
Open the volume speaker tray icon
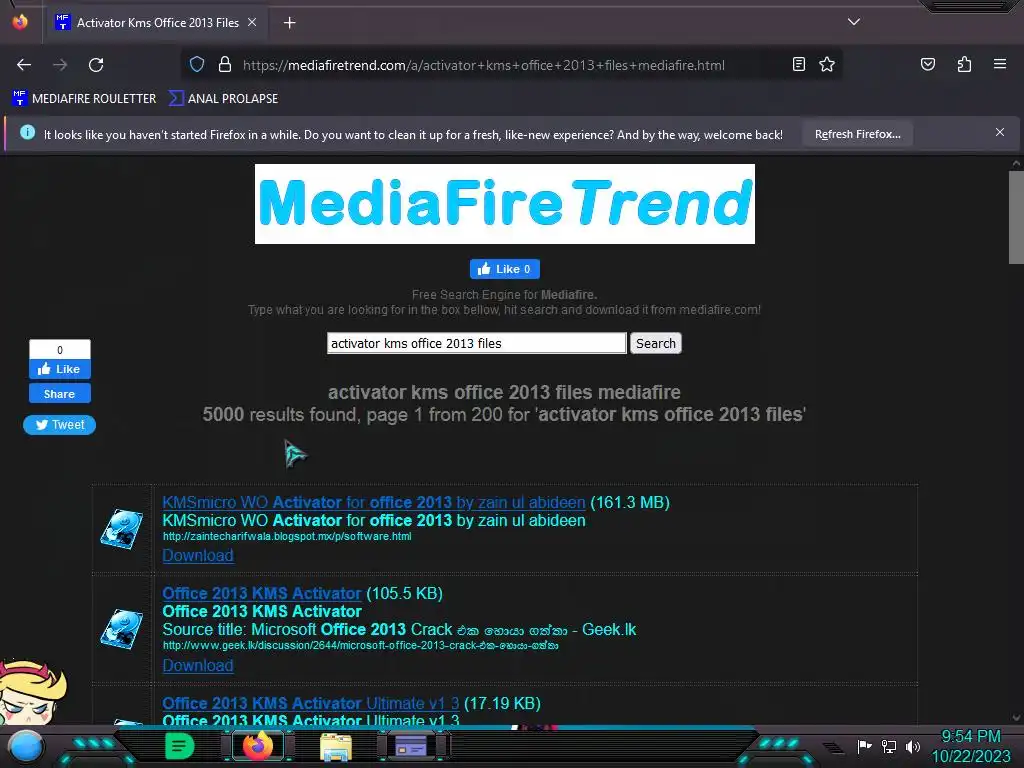pyautogui.click(x=912, y=746)
